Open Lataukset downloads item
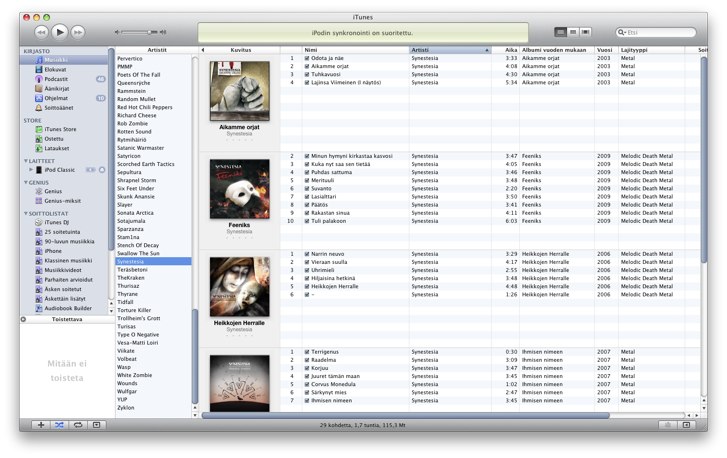This screenshot has height=458, width=727. click(x=57, y=148)
